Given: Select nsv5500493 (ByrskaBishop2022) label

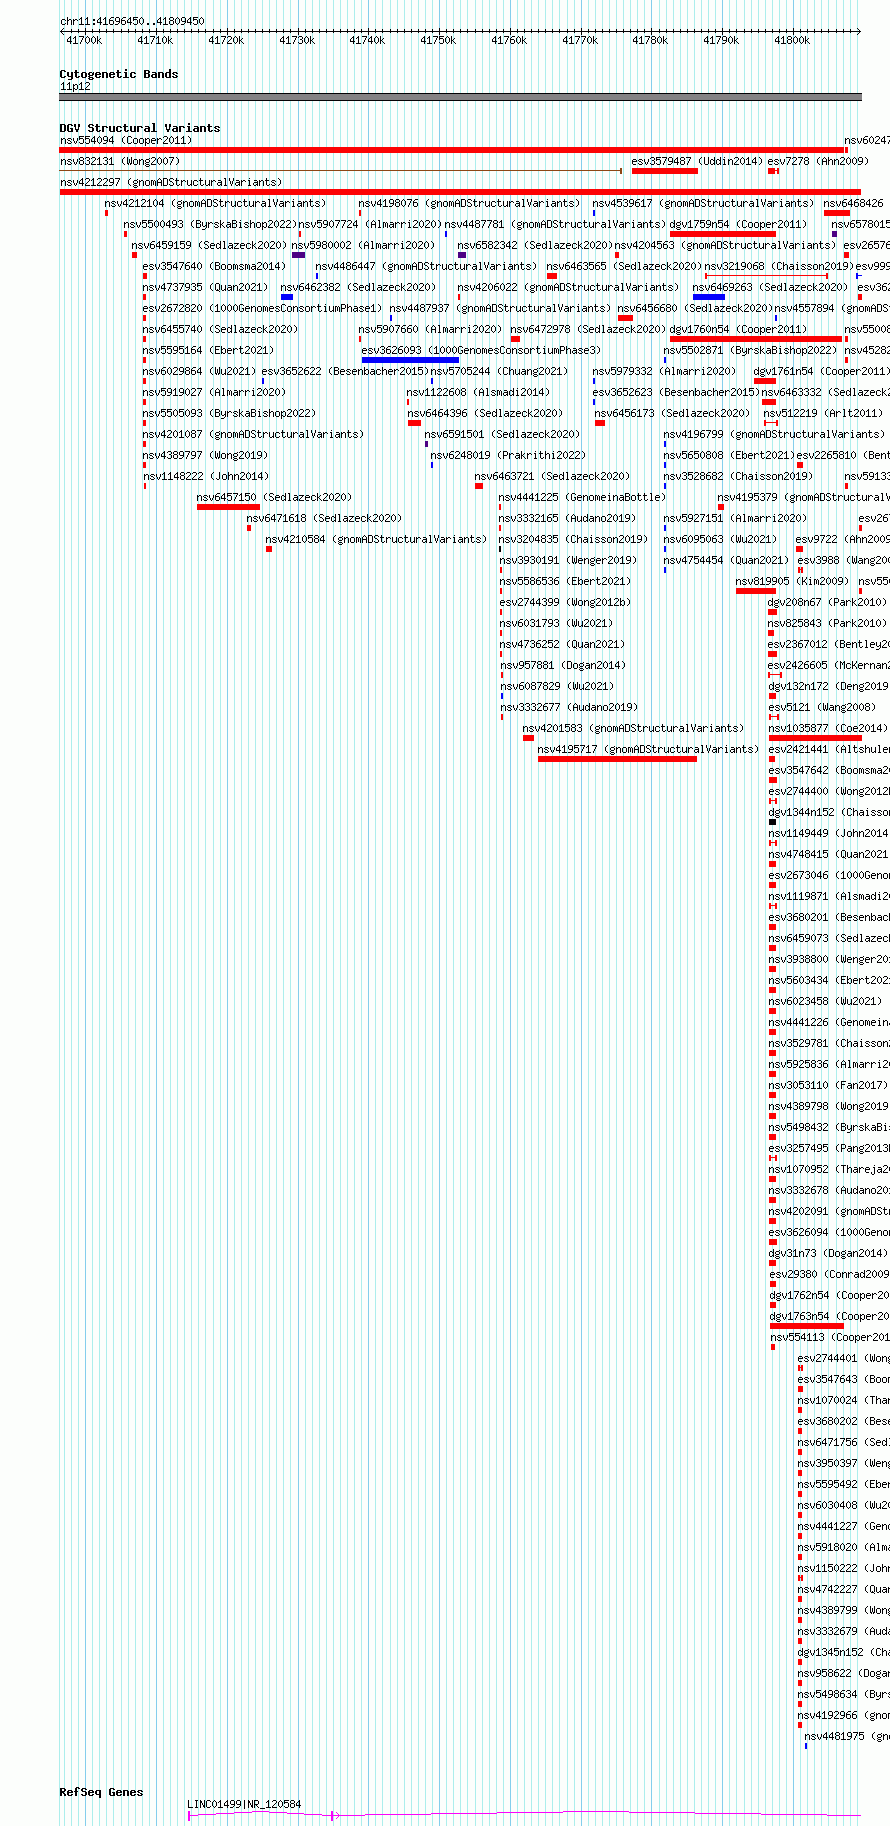Looking at the screenshot, I should [x=210, y=225].
